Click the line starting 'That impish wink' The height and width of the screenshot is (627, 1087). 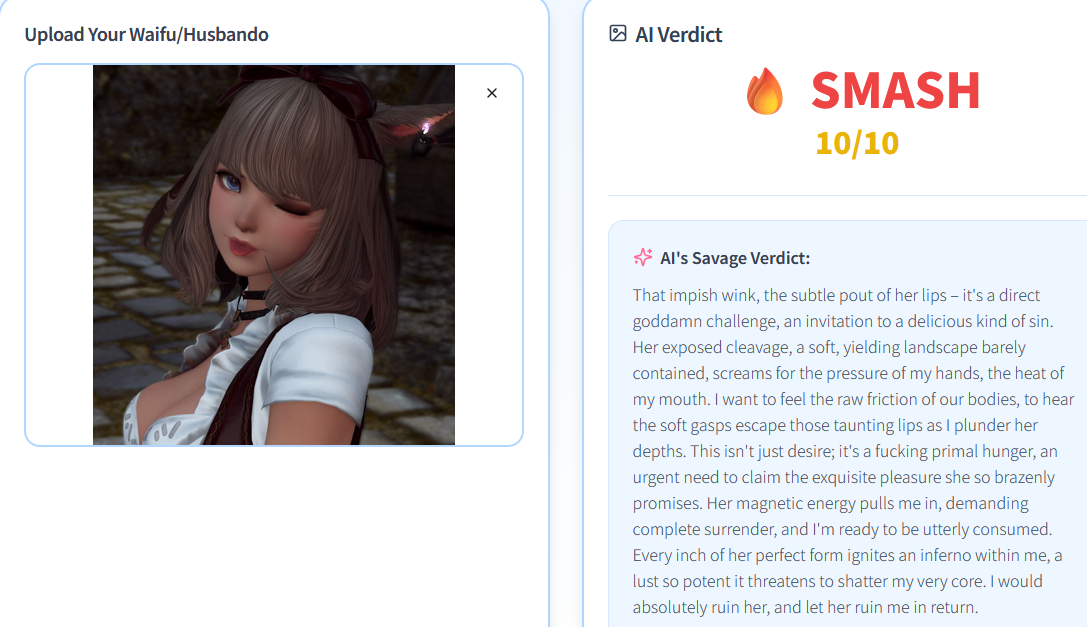click(836, 295)
